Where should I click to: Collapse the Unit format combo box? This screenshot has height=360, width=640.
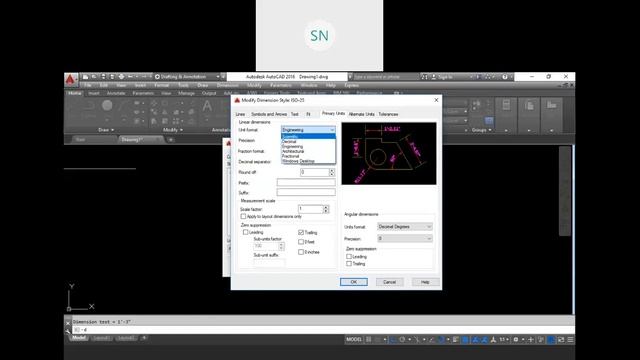point(308,130)
